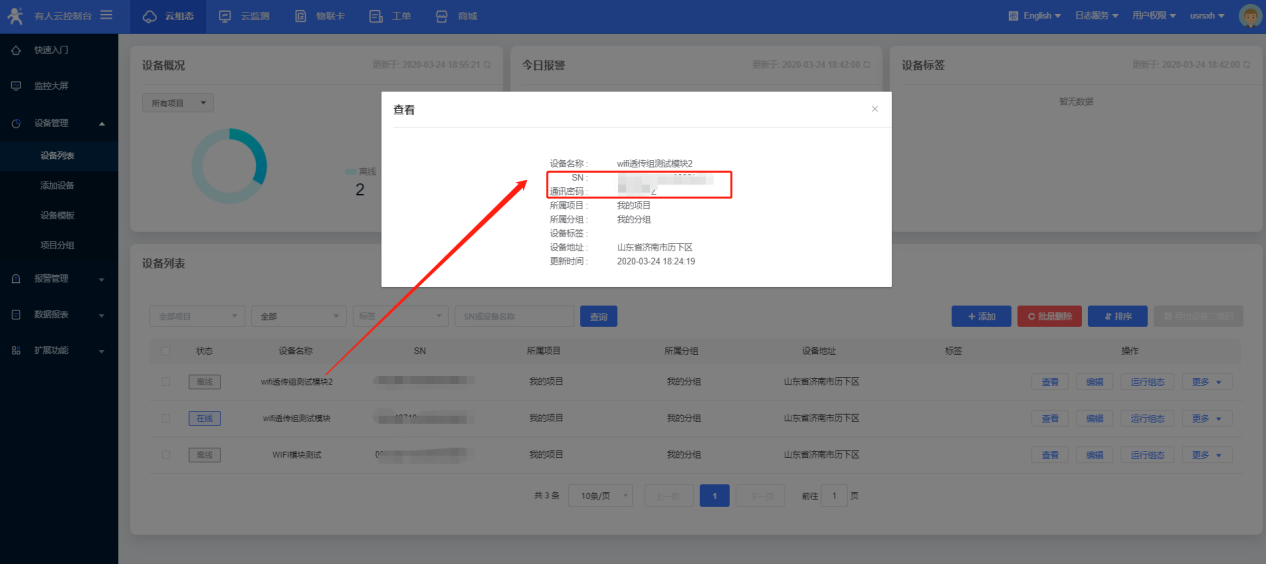1266x564 pixels.
Task: Click the SN或设备名称 search input field
Action: [514, 316]
